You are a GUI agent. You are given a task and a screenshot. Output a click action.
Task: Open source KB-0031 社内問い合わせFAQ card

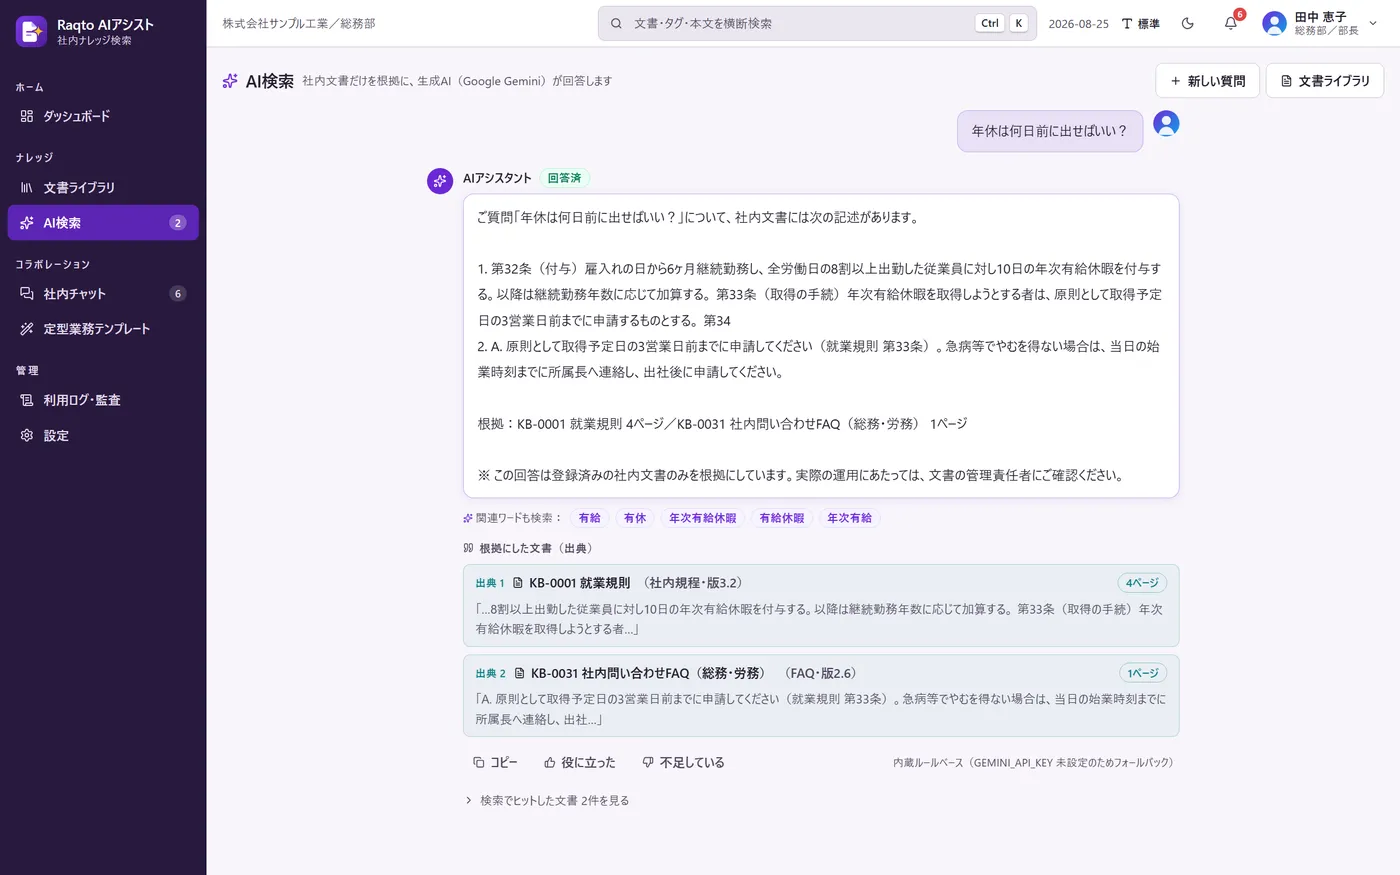pyautogui.click(x=821, y=696)
